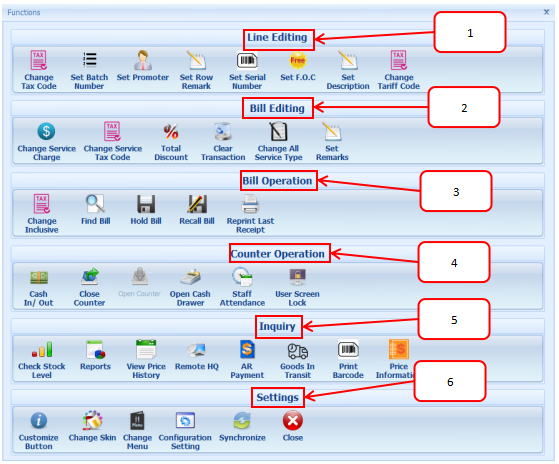Reprint Last Receipt using the printer icon
This screenshot has height=464, width=559.
pos(250,204)
